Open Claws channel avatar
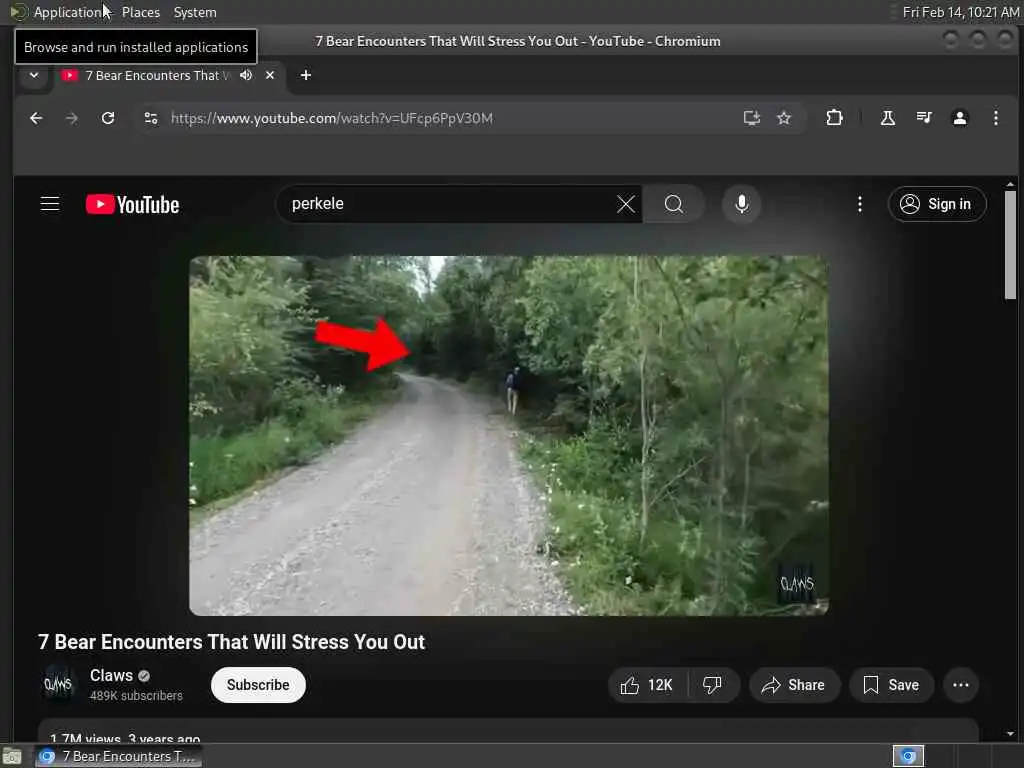1024x768 pixels. [59, 684]
